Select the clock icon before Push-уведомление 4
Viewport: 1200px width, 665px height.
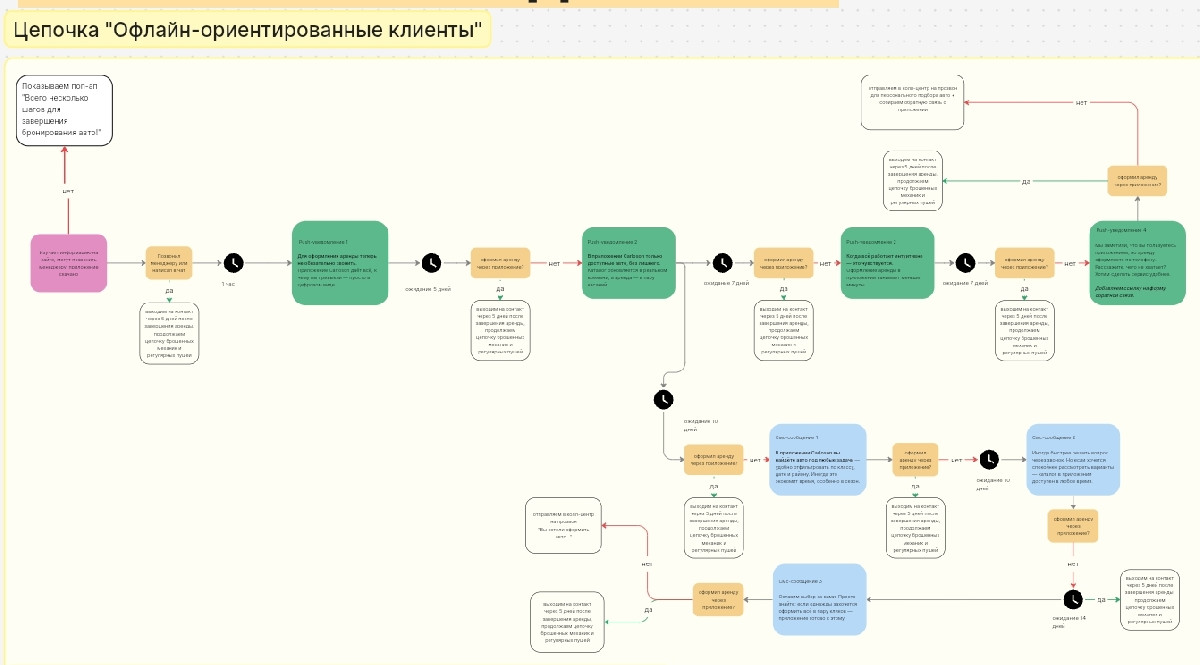pos(966,262)
